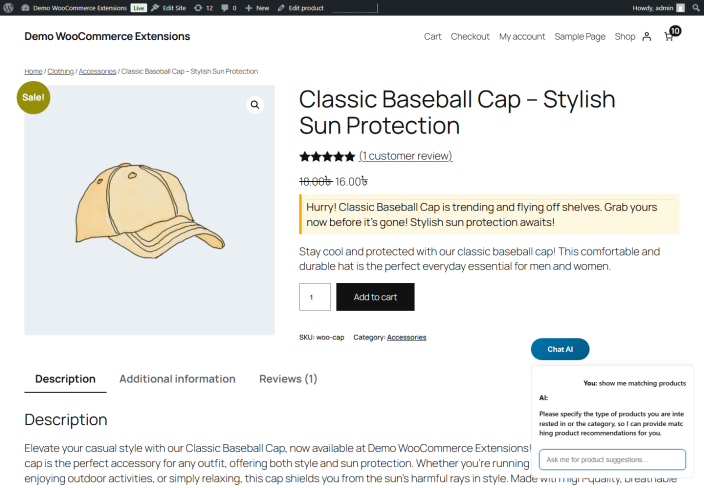704x488 pixels.
Task: Go to the Cart page
Action: pyautogui.click(x=432, y=36)
